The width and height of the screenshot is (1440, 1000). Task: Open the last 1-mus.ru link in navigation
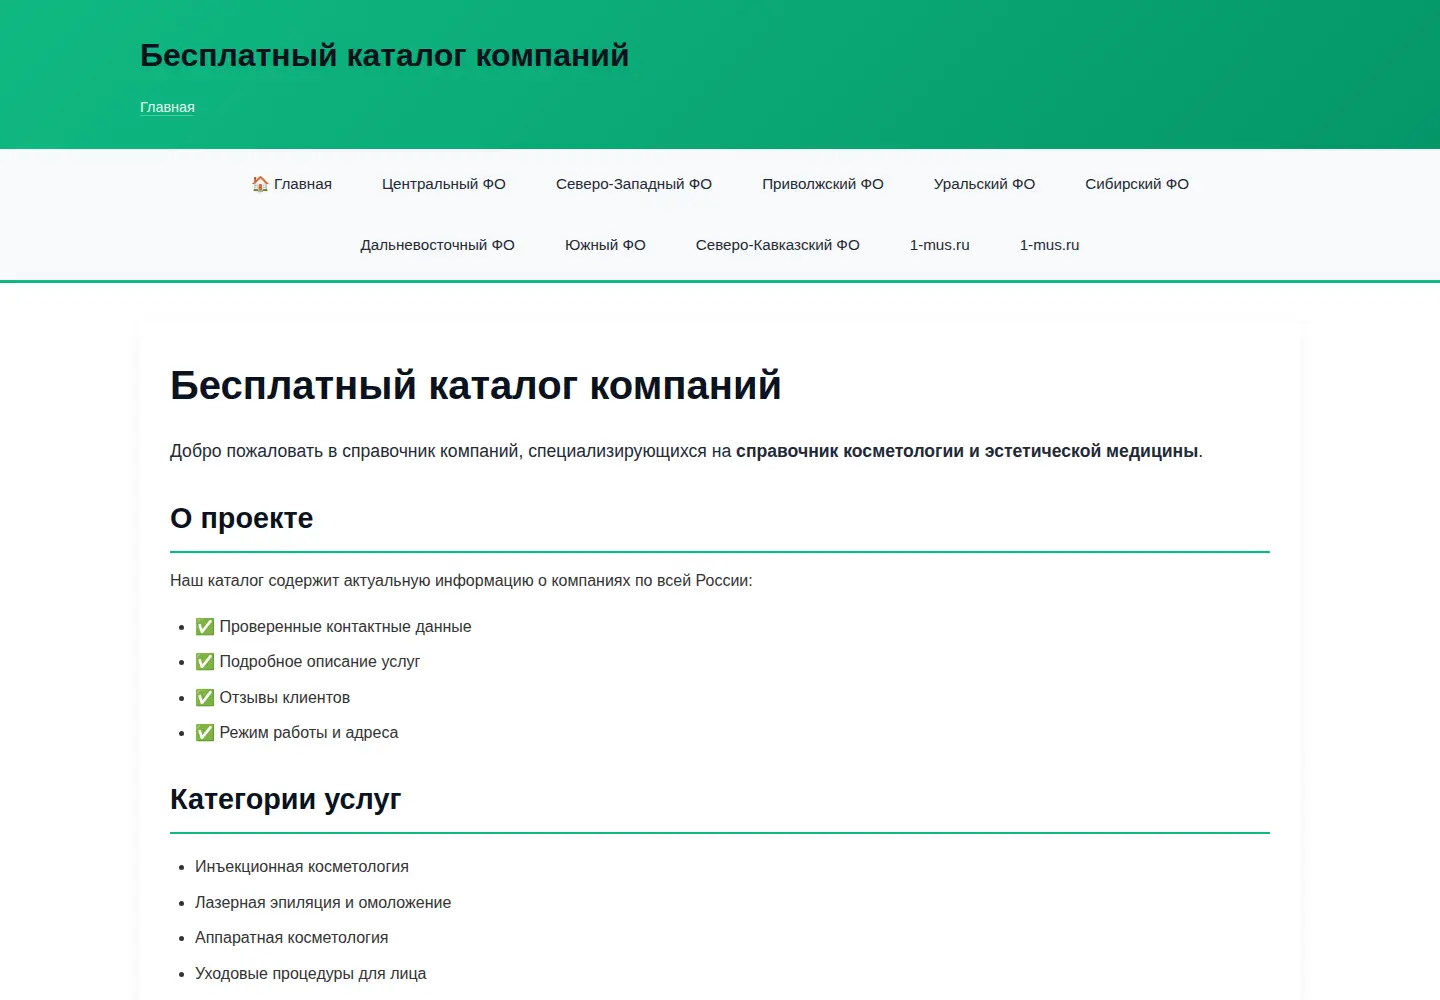1050,245
